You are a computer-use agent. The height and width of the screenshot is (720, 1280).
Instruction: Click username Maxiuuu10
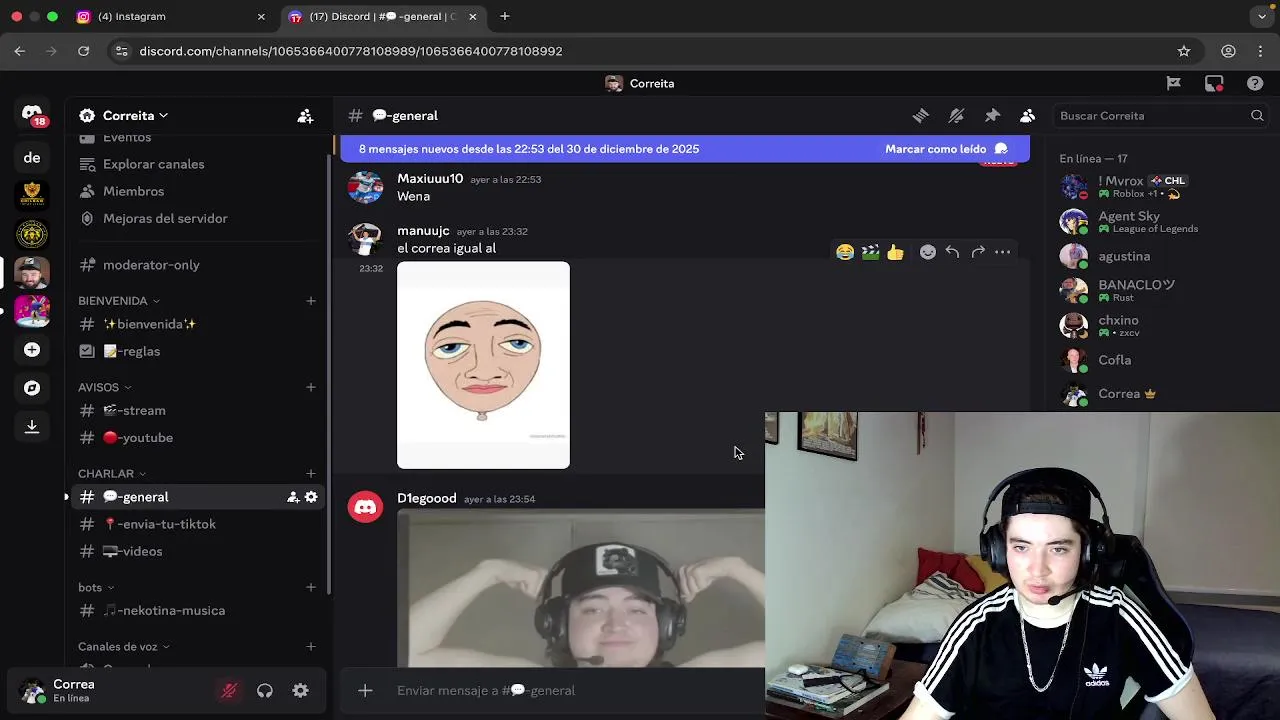[430, 178]
